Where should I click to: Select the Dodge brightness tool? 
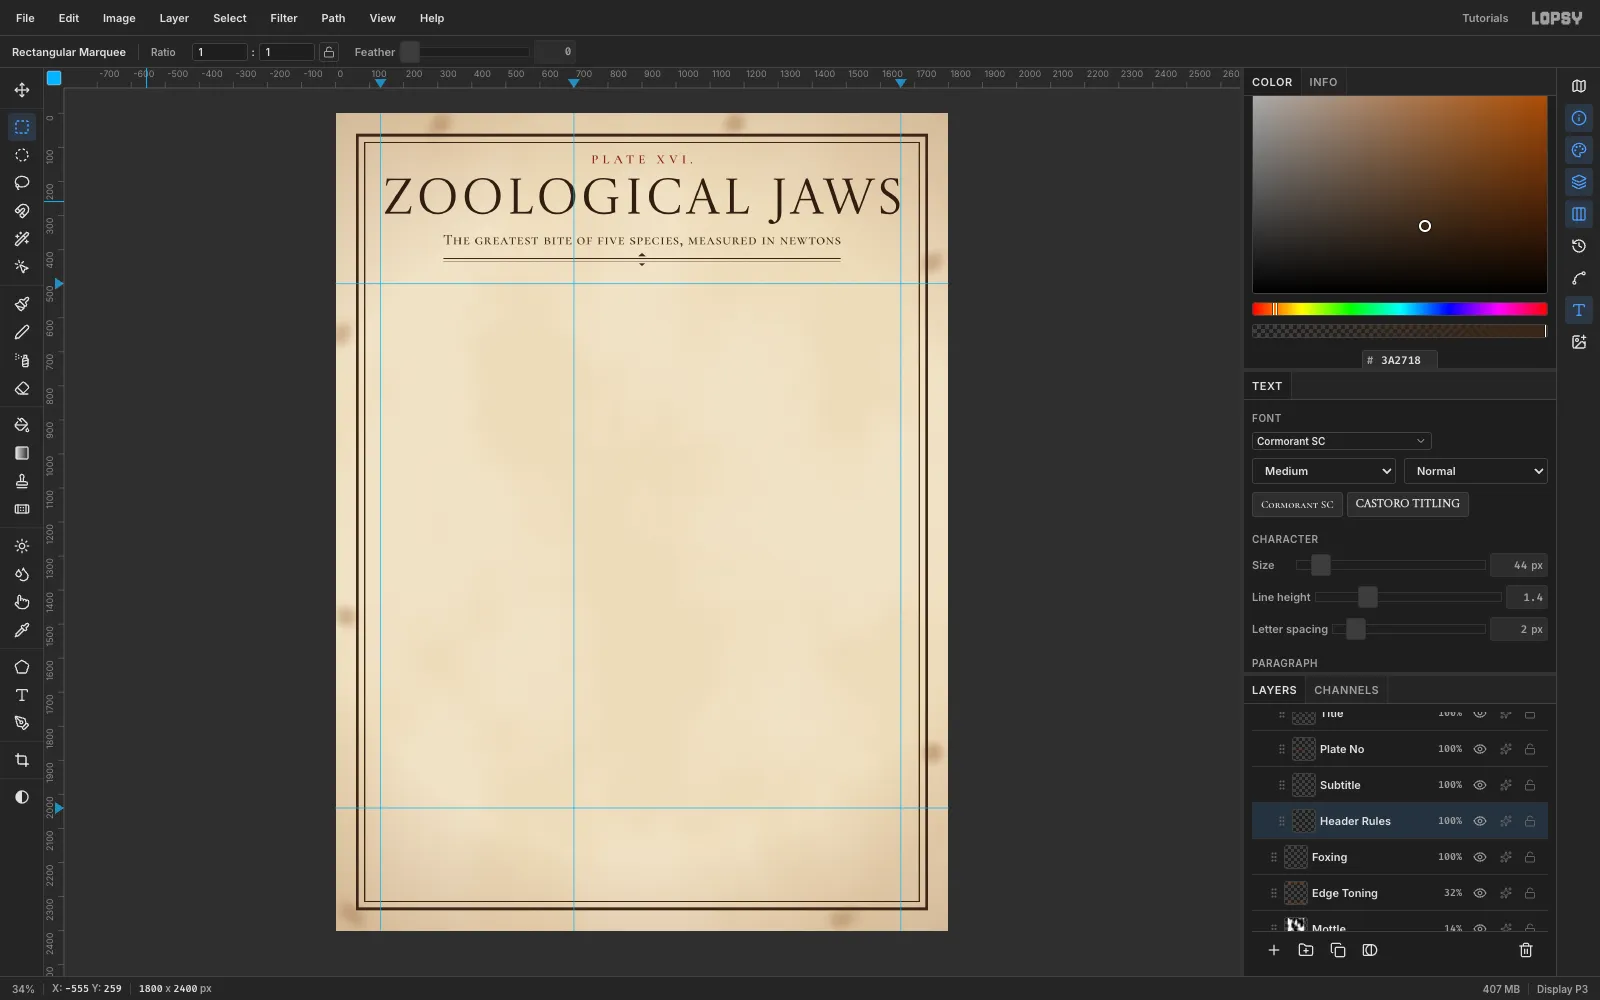22,546
